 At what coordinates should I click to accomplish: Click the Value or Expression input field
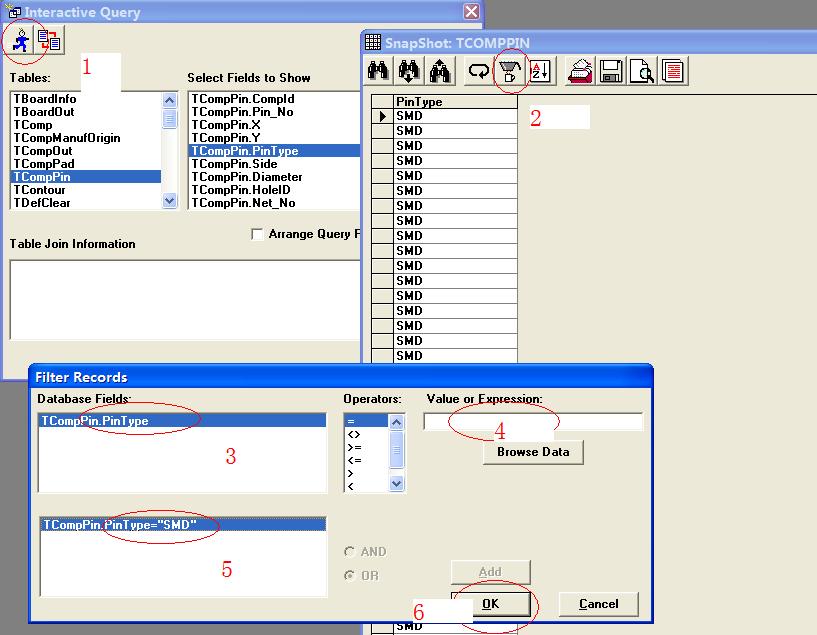(533, 421)
